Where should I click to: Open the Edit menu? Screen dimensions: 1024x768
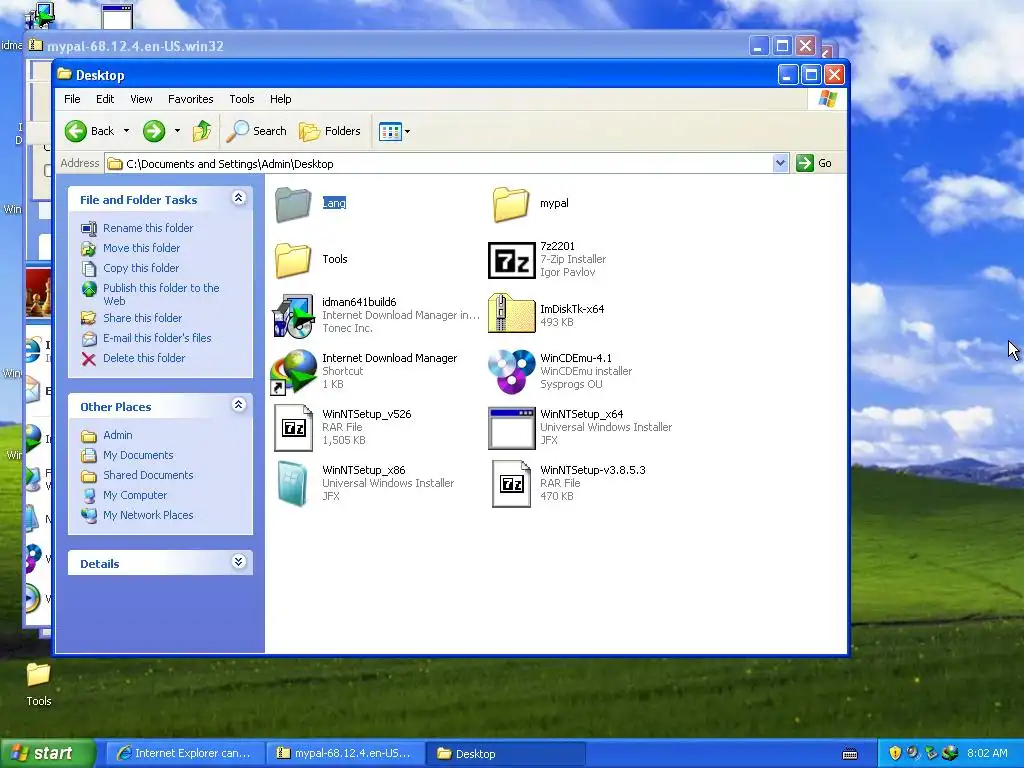105,99
